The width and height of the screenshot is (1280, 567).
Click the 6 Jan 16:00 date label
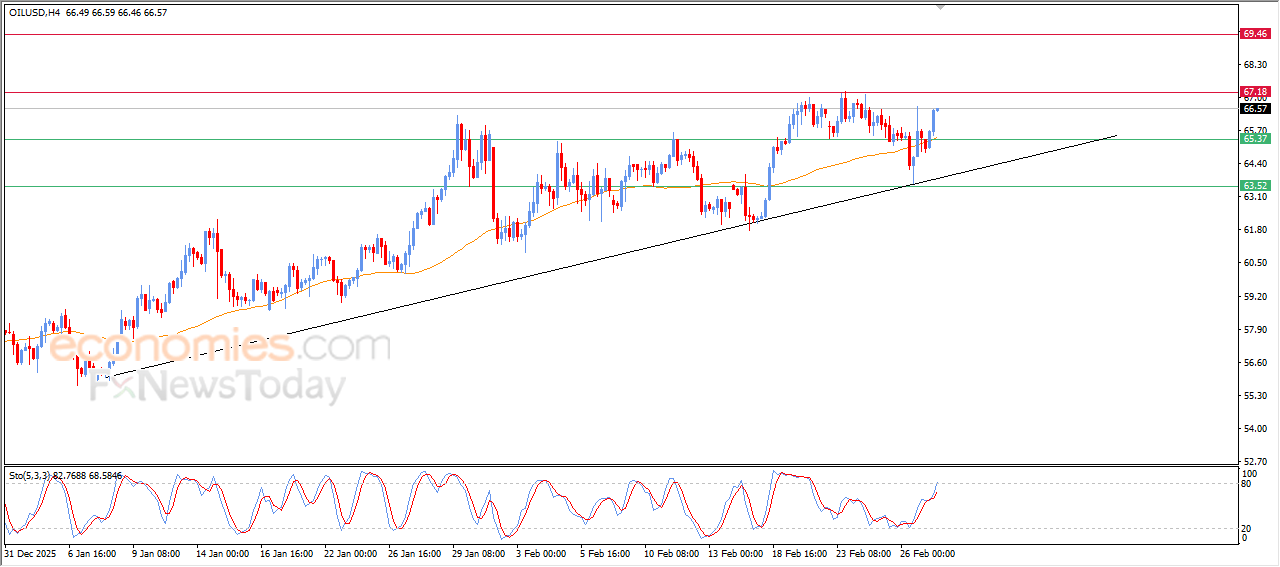(94, 553)
